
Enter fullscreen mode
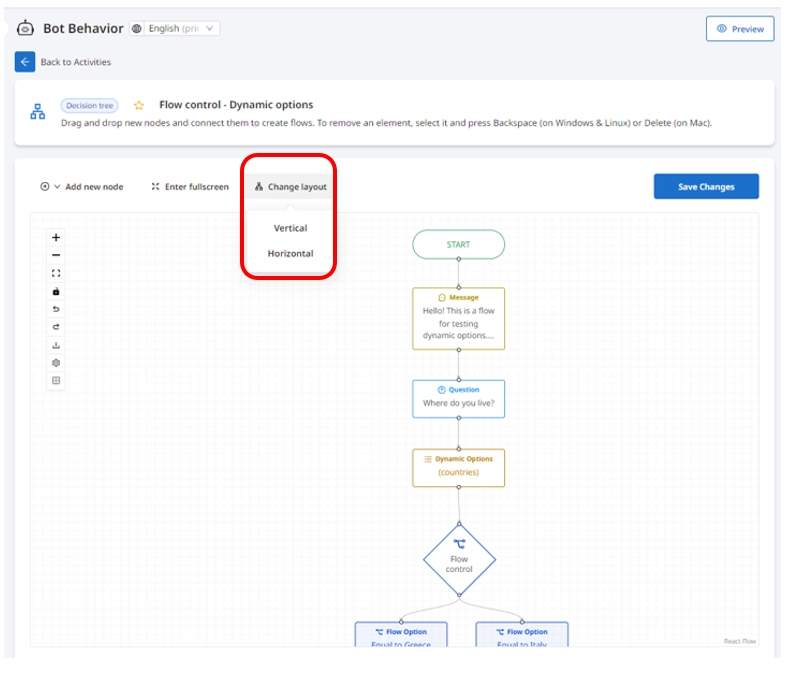pyautogui.click(x=190, y=187)
